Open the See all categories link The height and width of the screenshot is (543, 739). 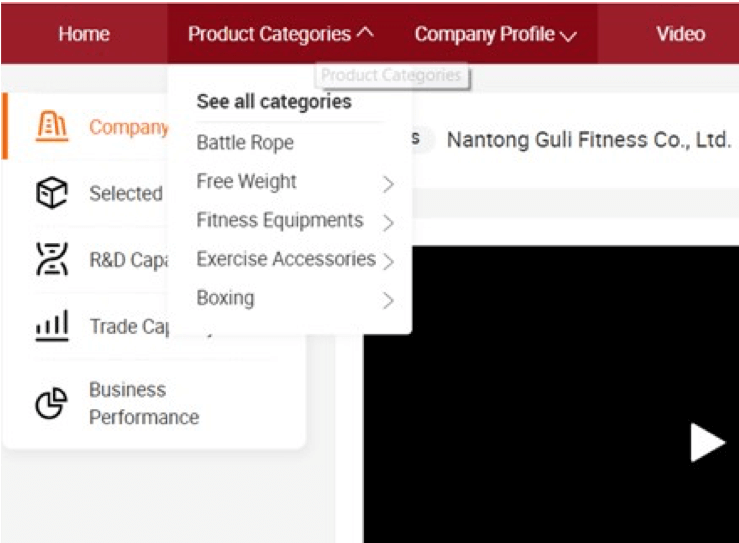[x=274, y=102]
